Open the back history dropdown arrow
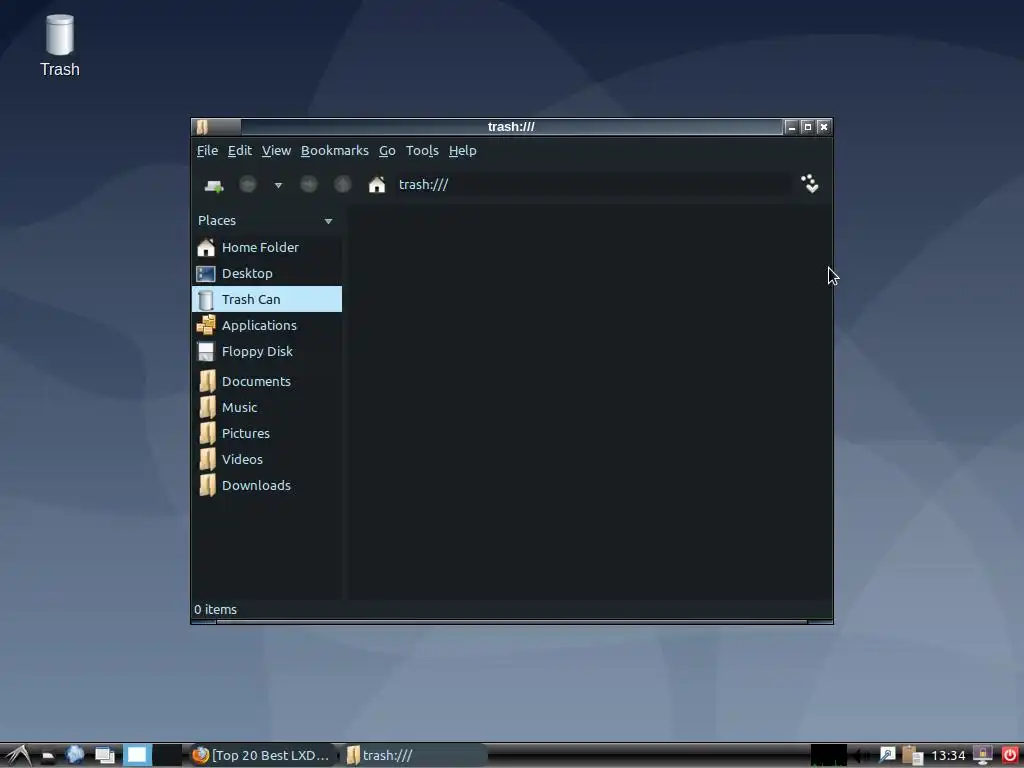The image size is (1024, 768). (278, 185)
